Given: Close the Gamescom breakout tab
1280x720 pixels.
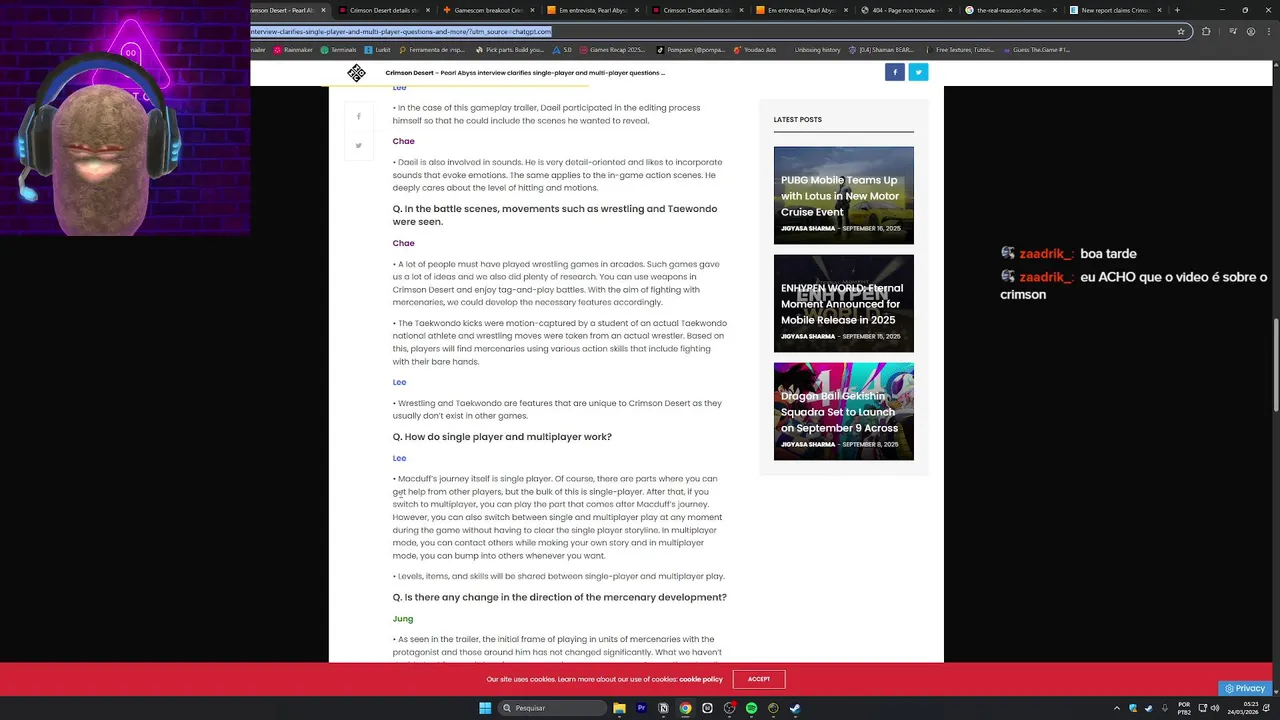Looking at the screenshot, I should point(532,10).
